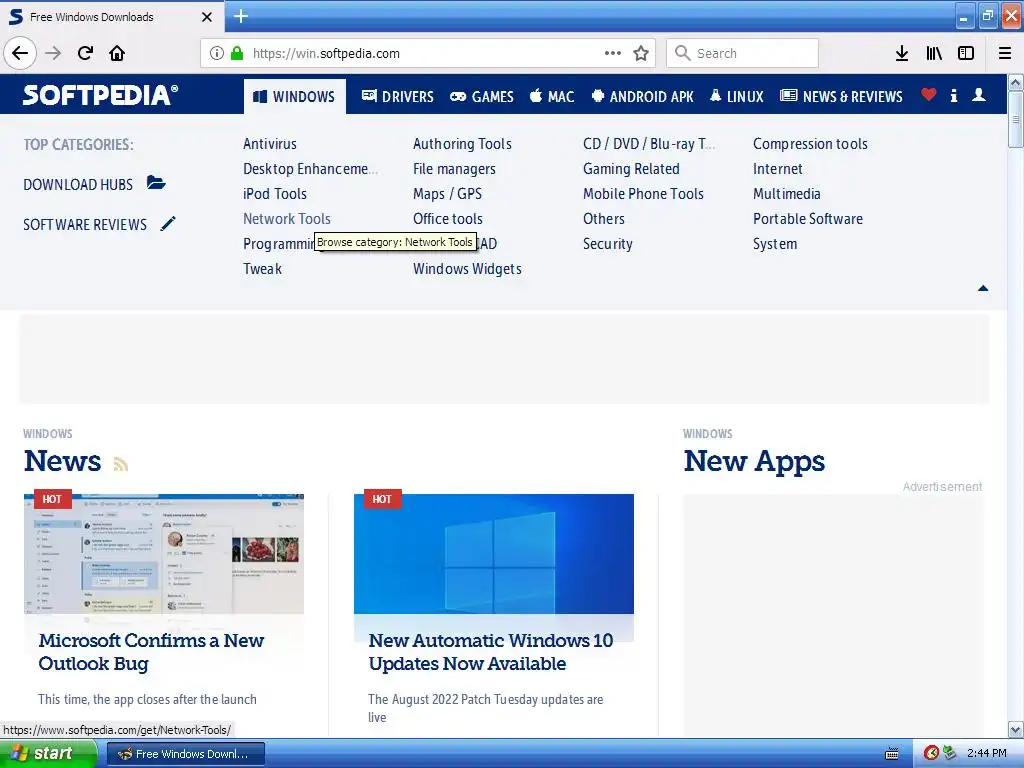Open Mobile Phone Tools category
This screenshot has height=768, width=1024.
(x=643, y=194)
